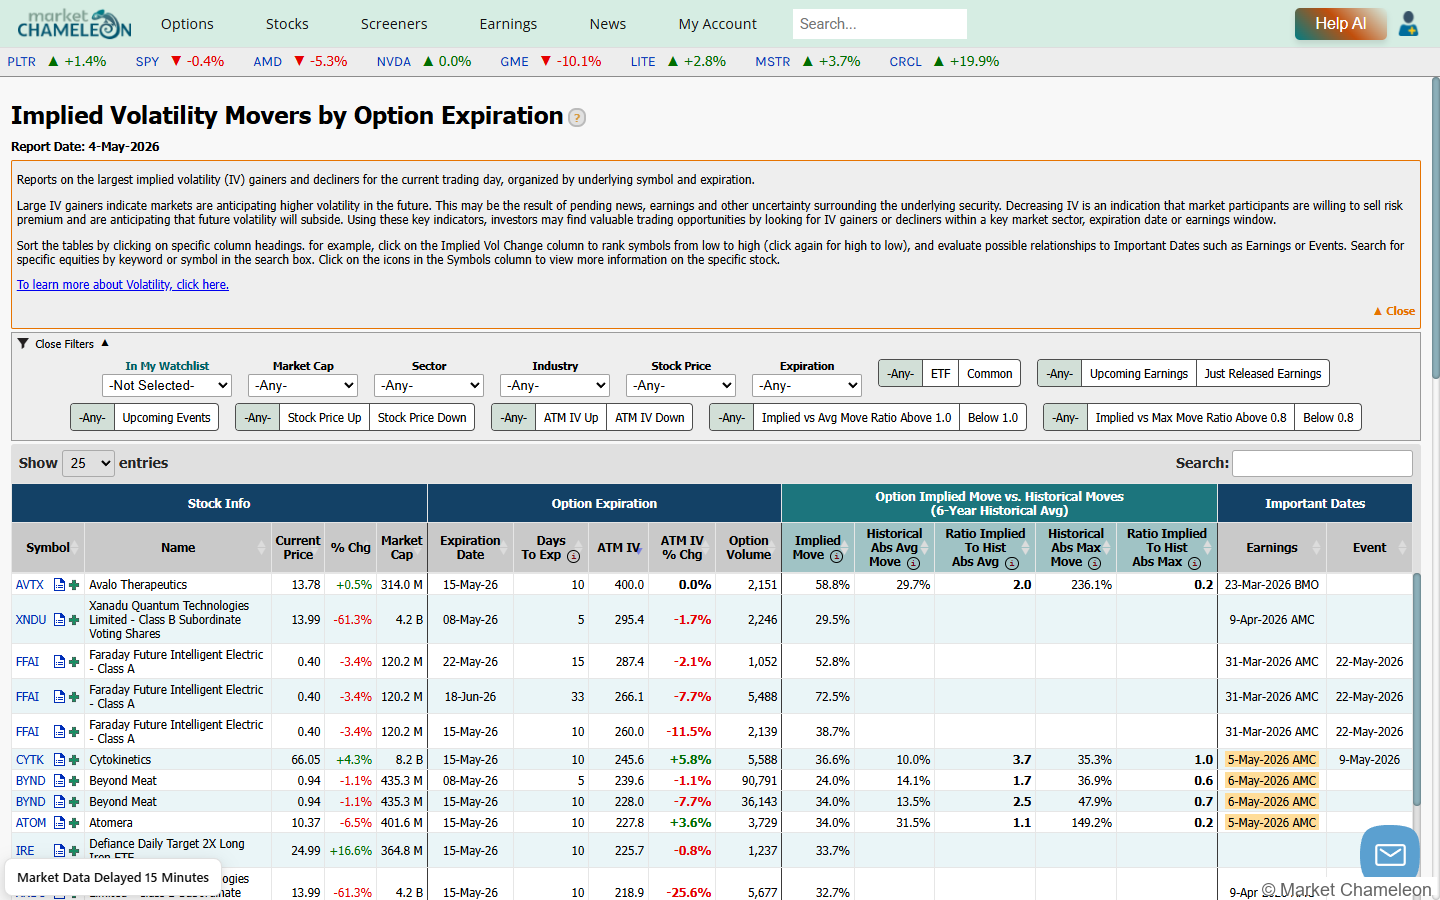Open the Market Cap filter dropdown
The width and height of the screenshot is (1440, 900).
303,385
